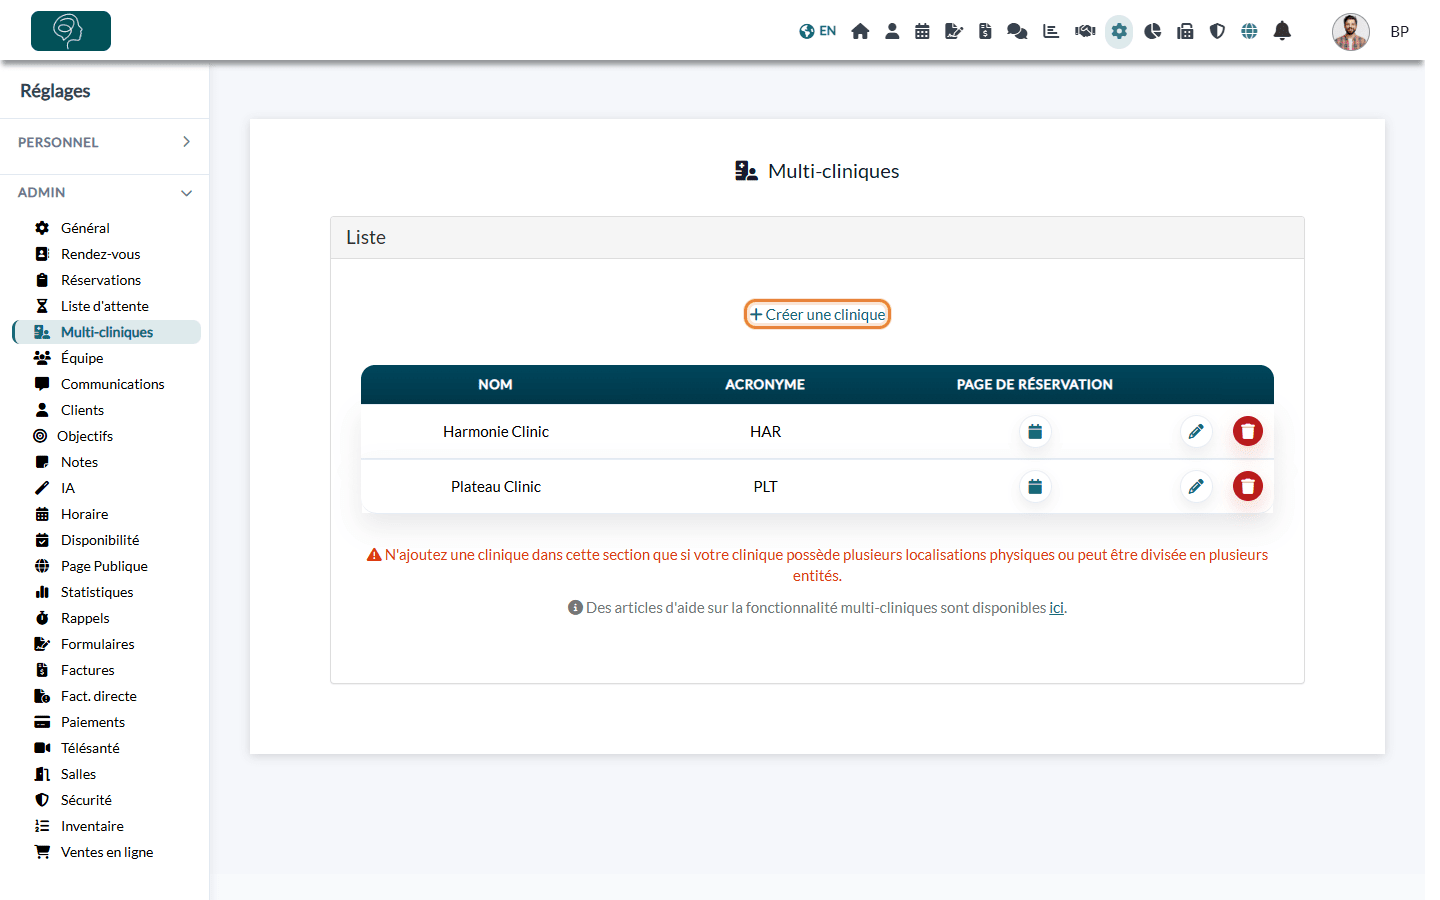
Task: Delete Plateau Clinic using the trash icon
Action: 1248,487
